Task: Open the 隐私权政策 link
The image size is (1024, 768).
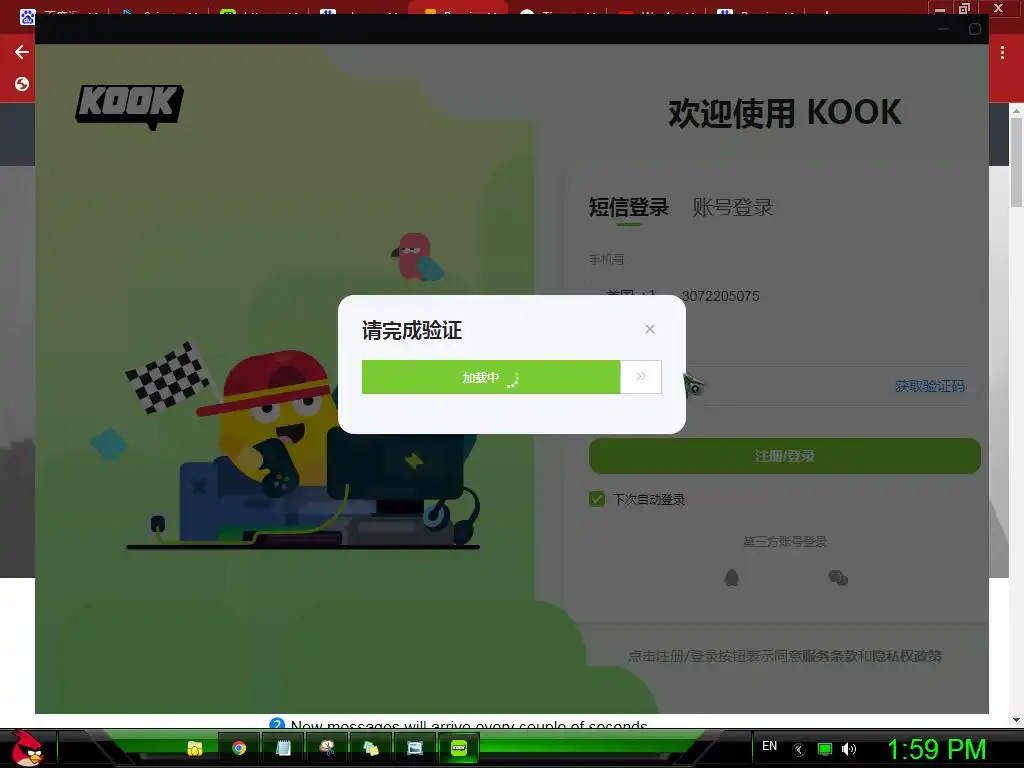Action: point(908,656)
